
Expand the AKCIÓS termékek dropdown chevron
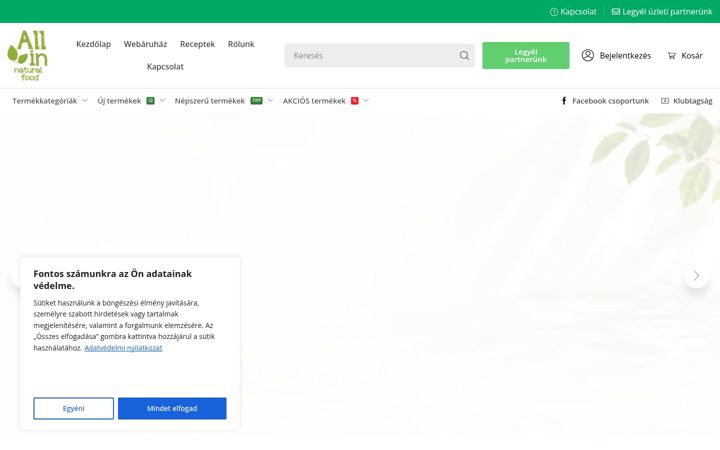click(x=366, y=101)
